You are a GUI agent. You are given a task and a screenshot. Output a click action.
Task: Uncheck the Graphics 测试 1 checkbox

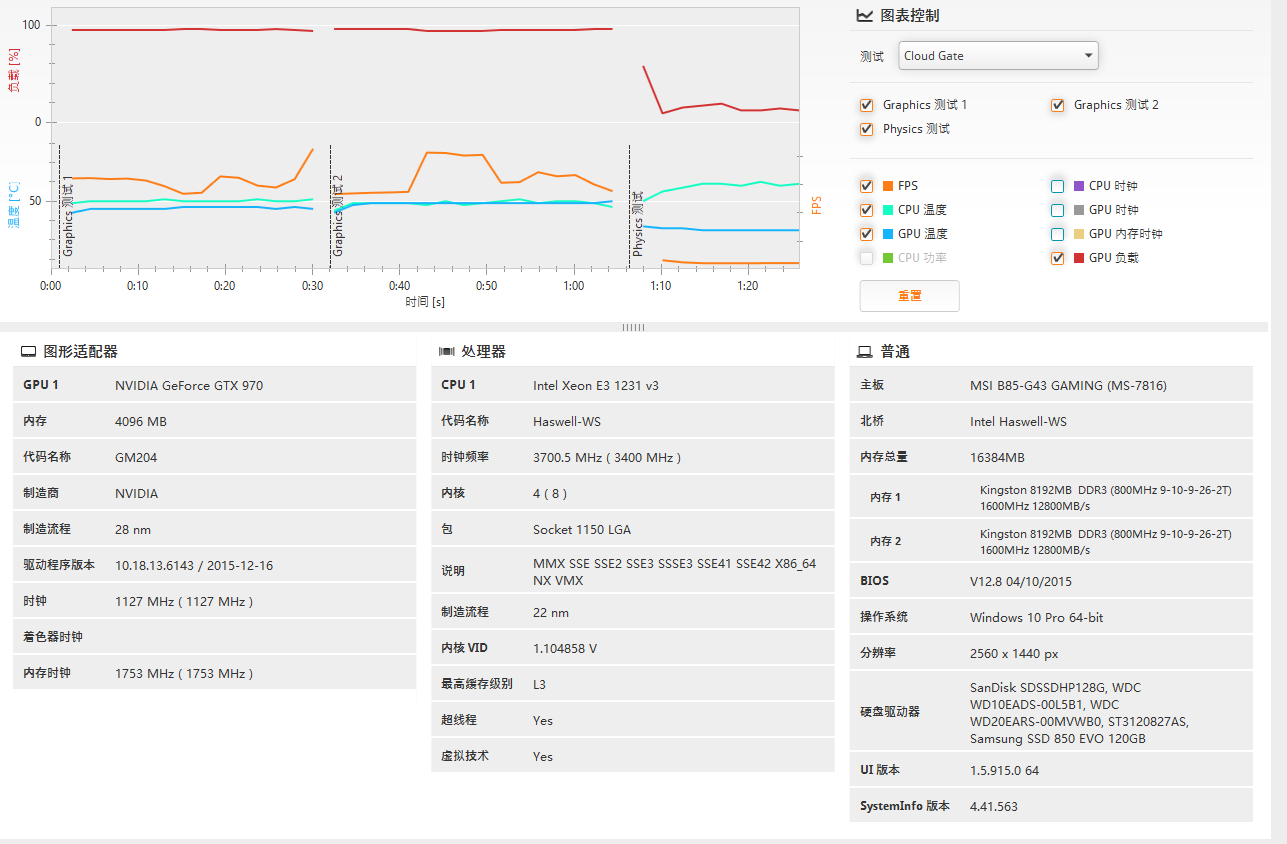[x=866, y=105]
